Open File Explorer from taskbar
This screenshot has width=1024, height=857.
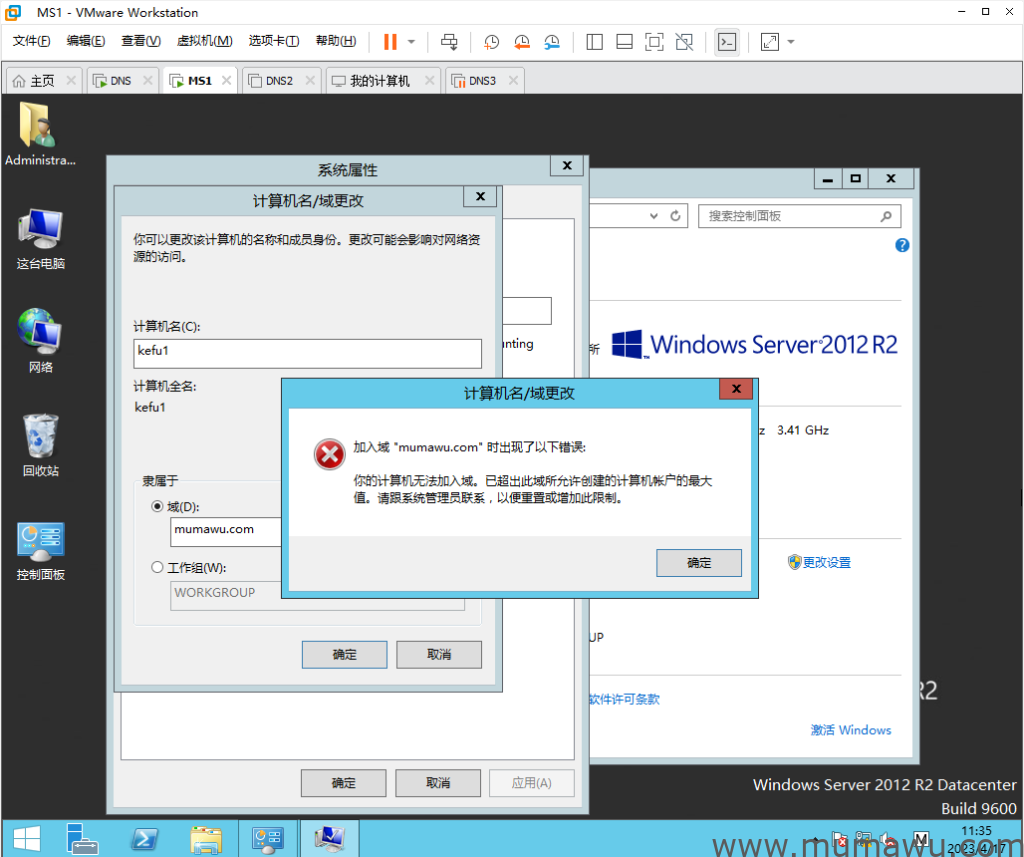point(206,839)
